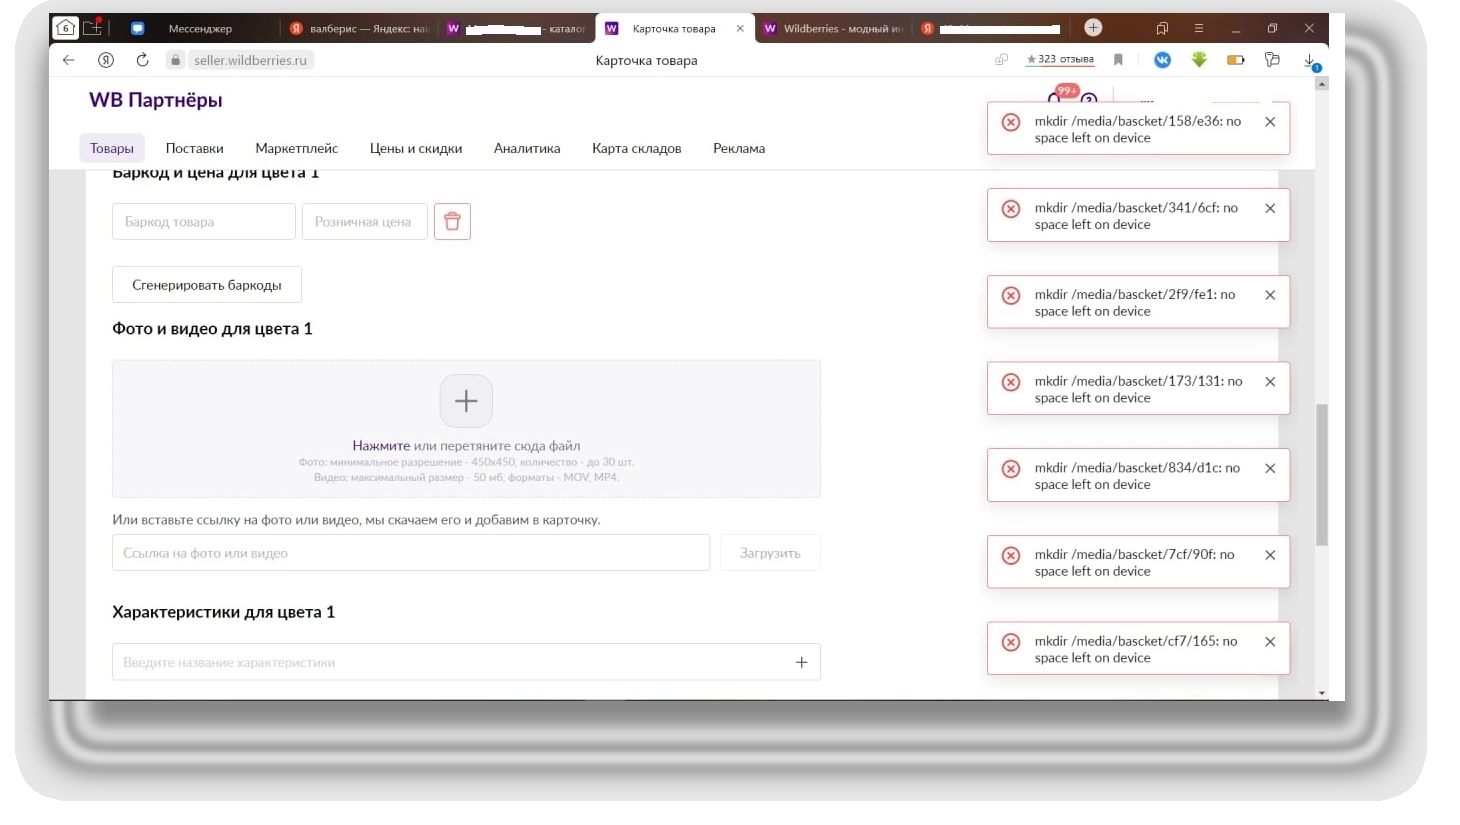Dismiss the 834/d1c error notification
The width and height of the screenshot is (1460, 825).
pyautogui.click(x=1270, y=468)
